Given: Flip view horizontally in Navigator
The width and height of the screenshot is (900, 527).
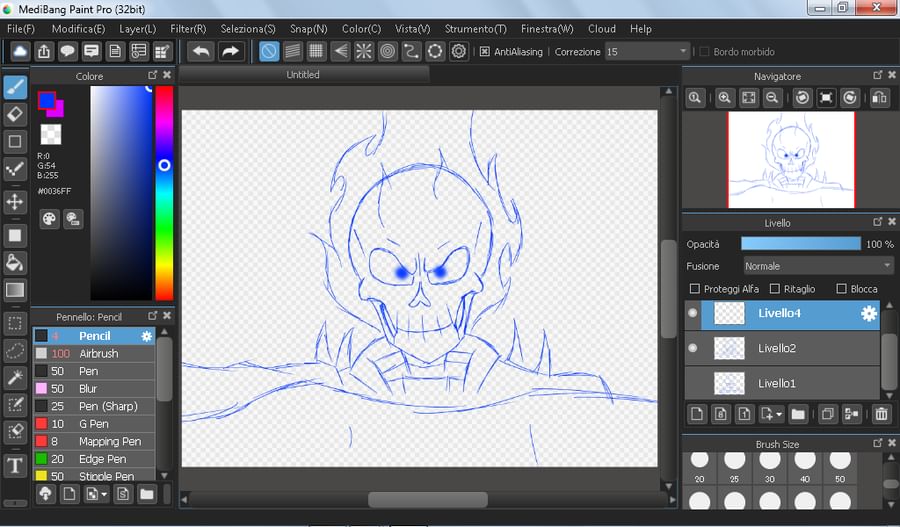Looking at the screenshot, I should pyautogui.click(x=879, y=98).
